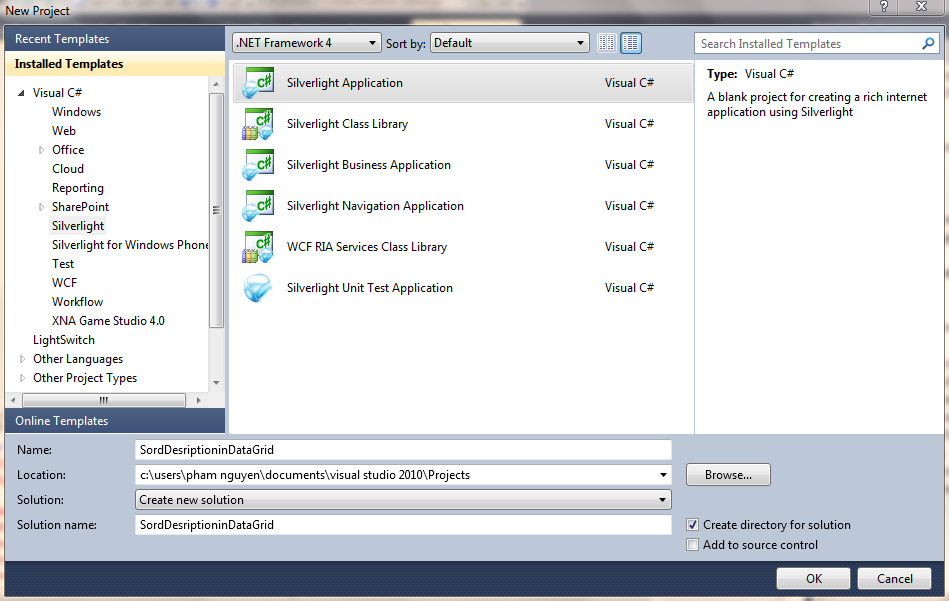Enable Add to source control
Screen dimensions: 949x601
[x=693, y=545]
